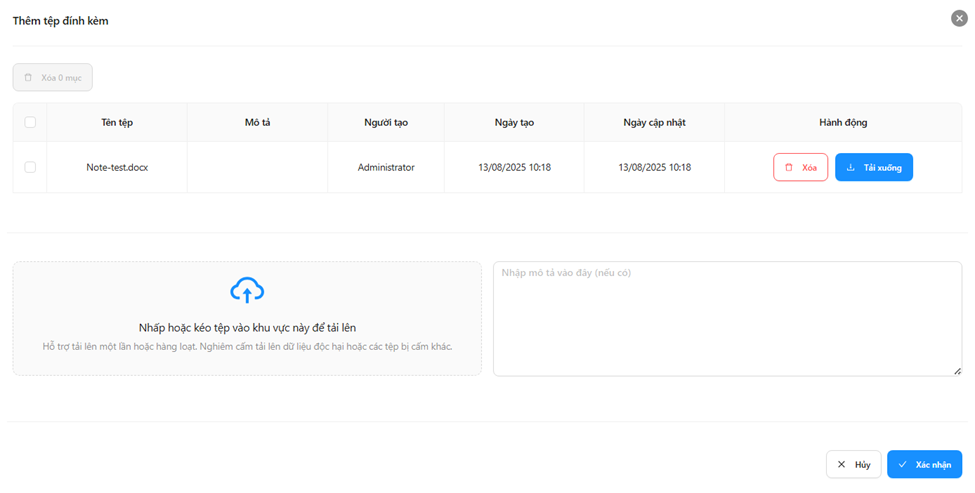The height and width of the screenshot is (493, 975).
Task: Select the "Ngày cập nhật" column header
Action: [654, 123]
